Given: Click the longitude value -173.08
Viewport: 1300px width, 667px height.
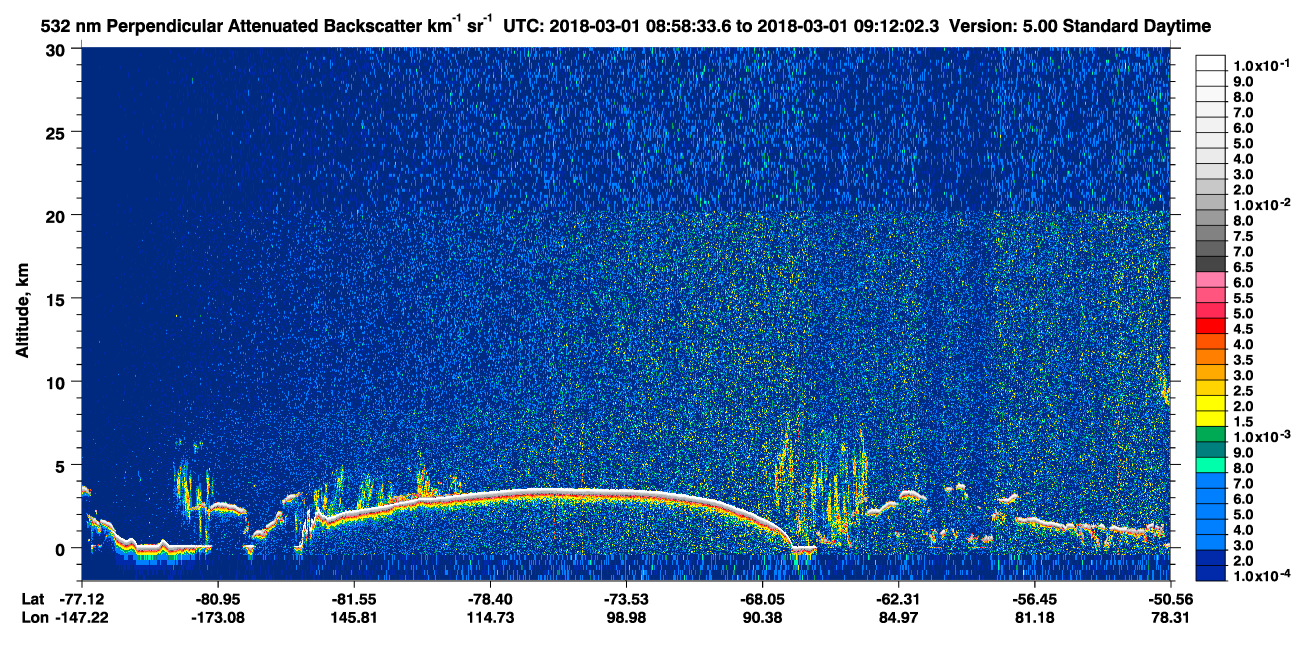Looking at the screenshot, I should click(x=217, y=617).
